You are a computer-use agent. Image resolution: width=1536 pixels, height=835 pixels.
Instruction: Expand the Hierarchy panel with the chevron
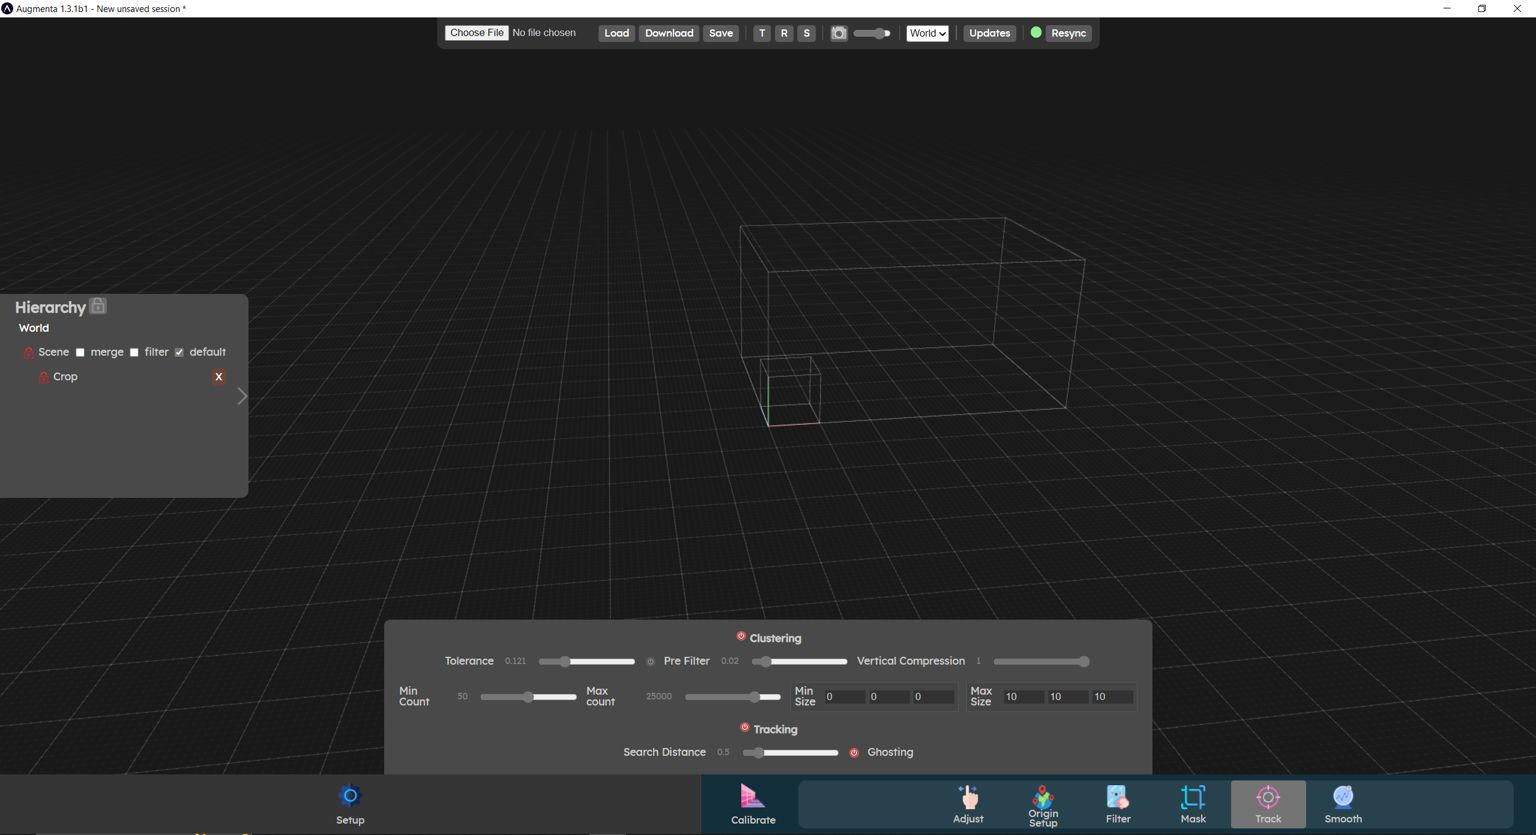point(241,396)
